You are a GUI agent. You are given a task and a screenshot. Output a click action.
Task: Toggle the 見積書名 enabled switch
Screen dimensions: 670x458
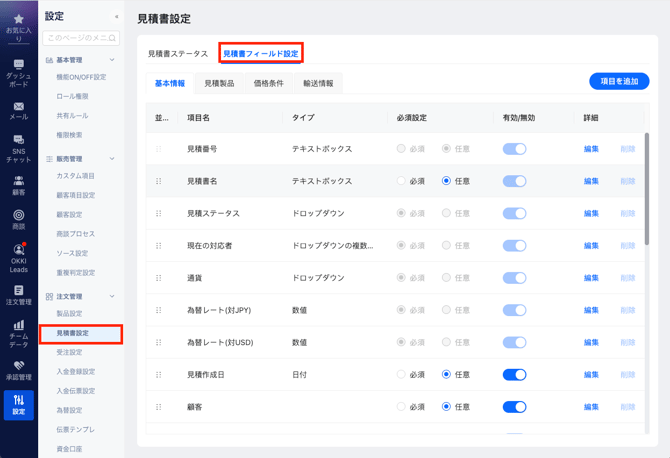coord(514,181)
